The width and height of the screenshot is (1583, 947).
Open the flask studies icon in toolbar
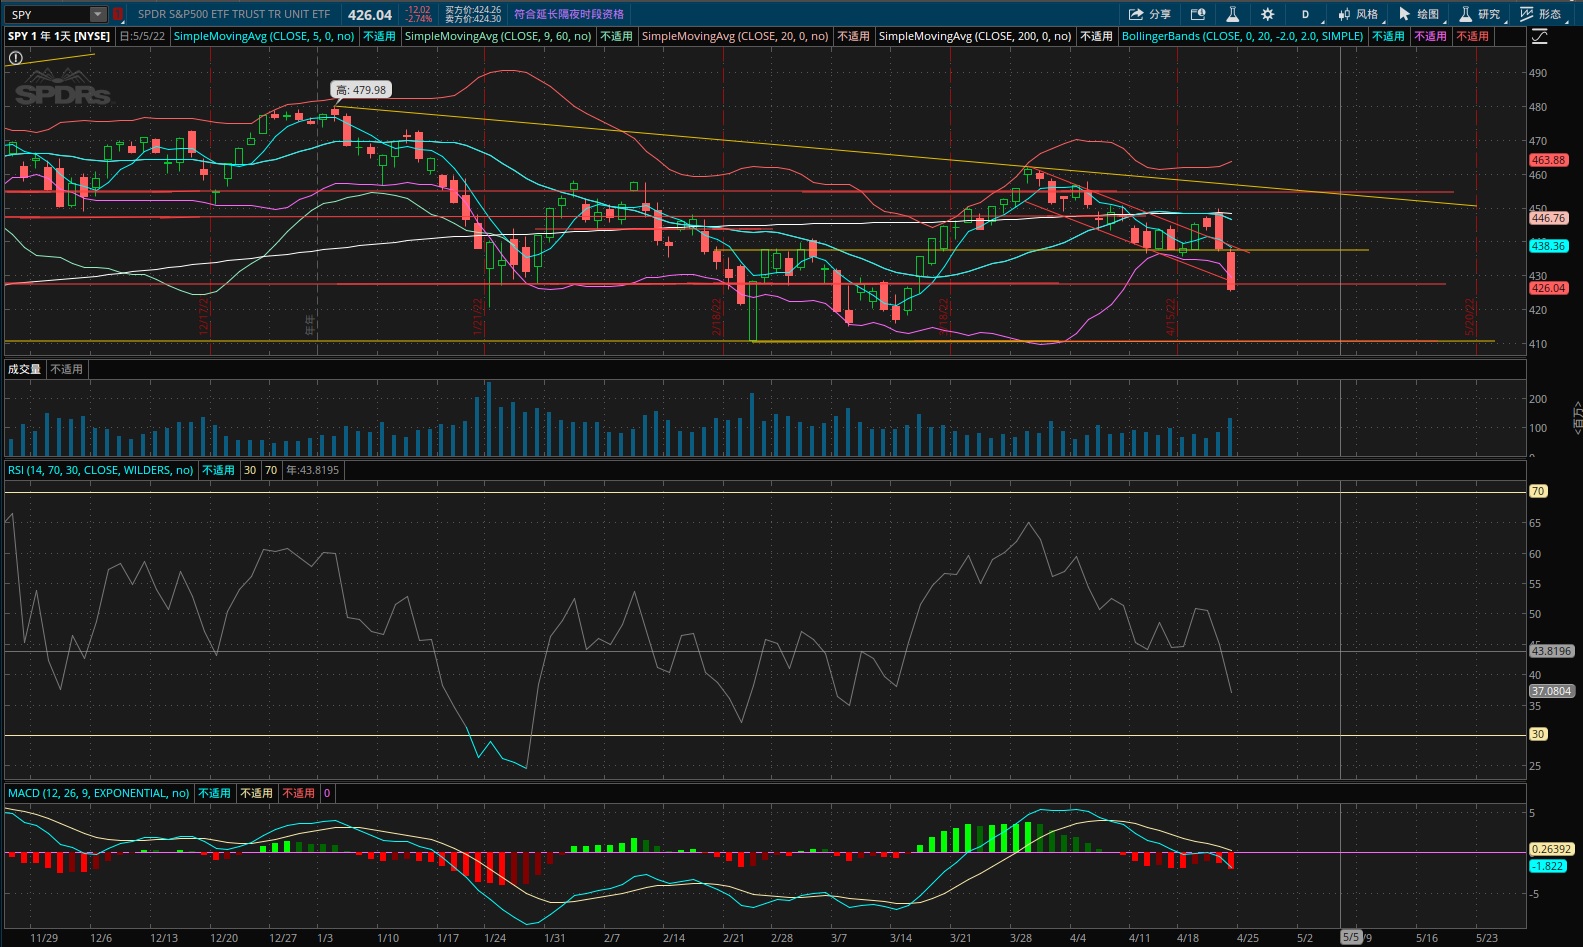click(1232, 14)
